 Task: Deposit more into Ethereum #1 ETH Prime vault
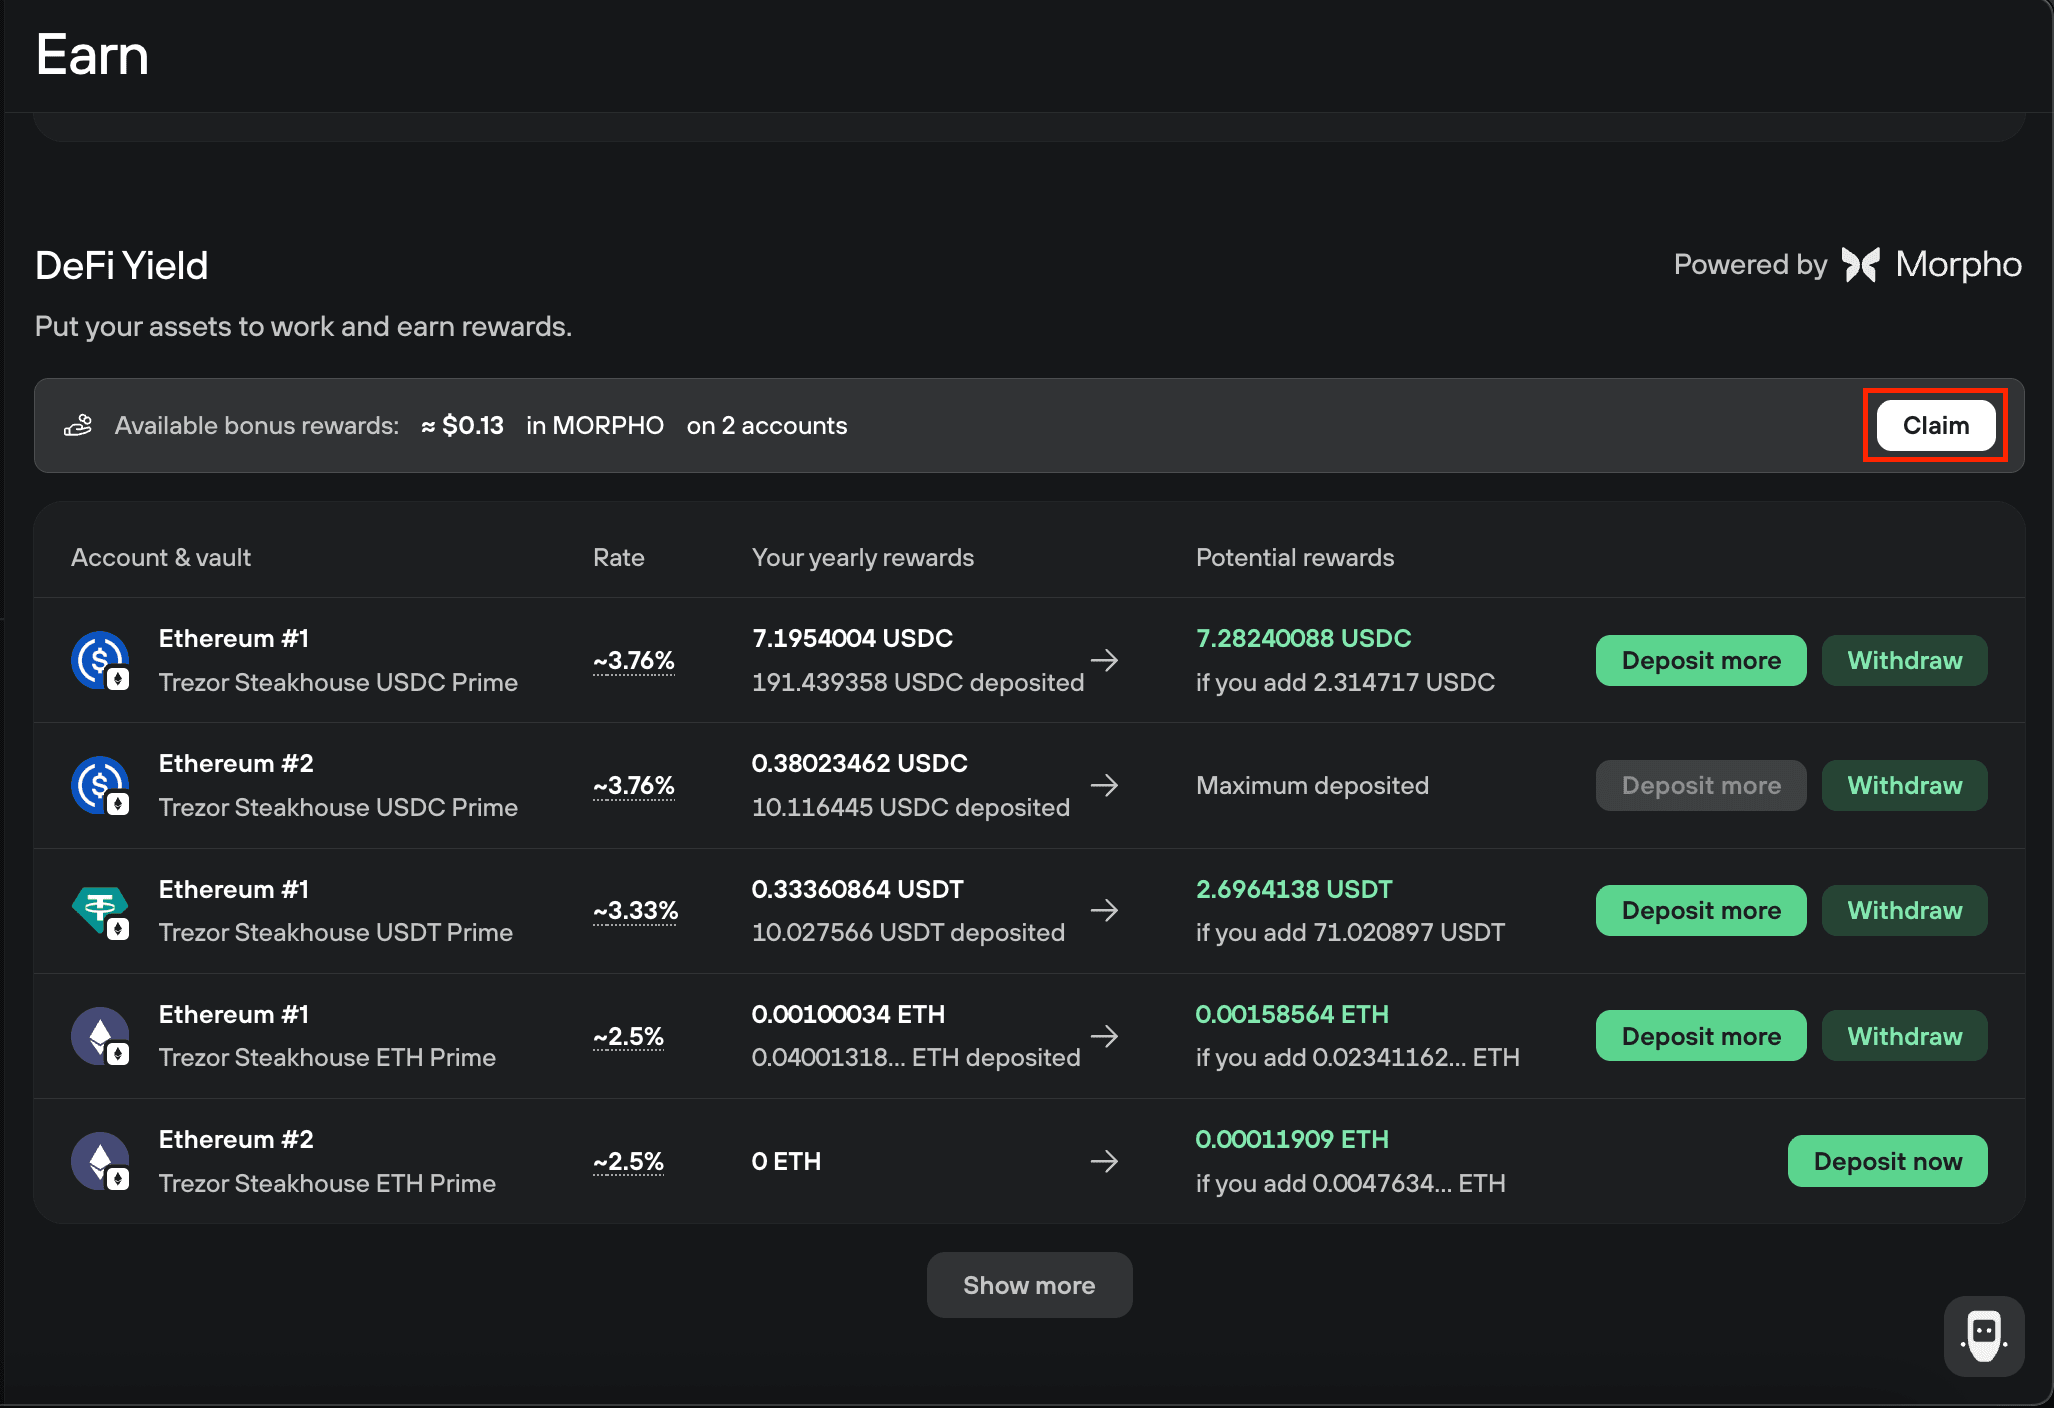point(1701,1036)
